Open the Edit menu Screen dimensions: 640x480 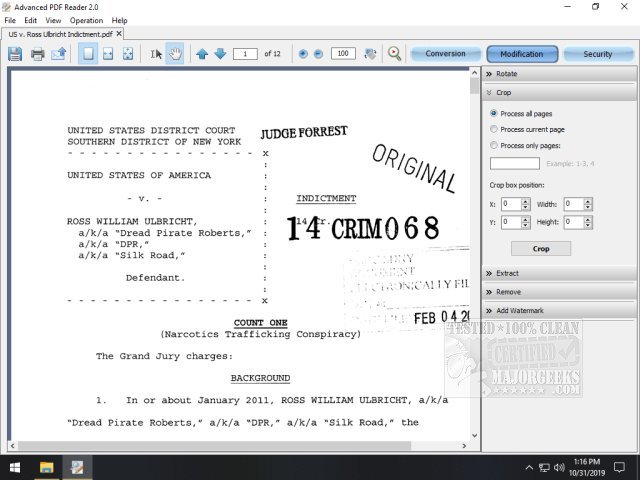pos(31,20)
